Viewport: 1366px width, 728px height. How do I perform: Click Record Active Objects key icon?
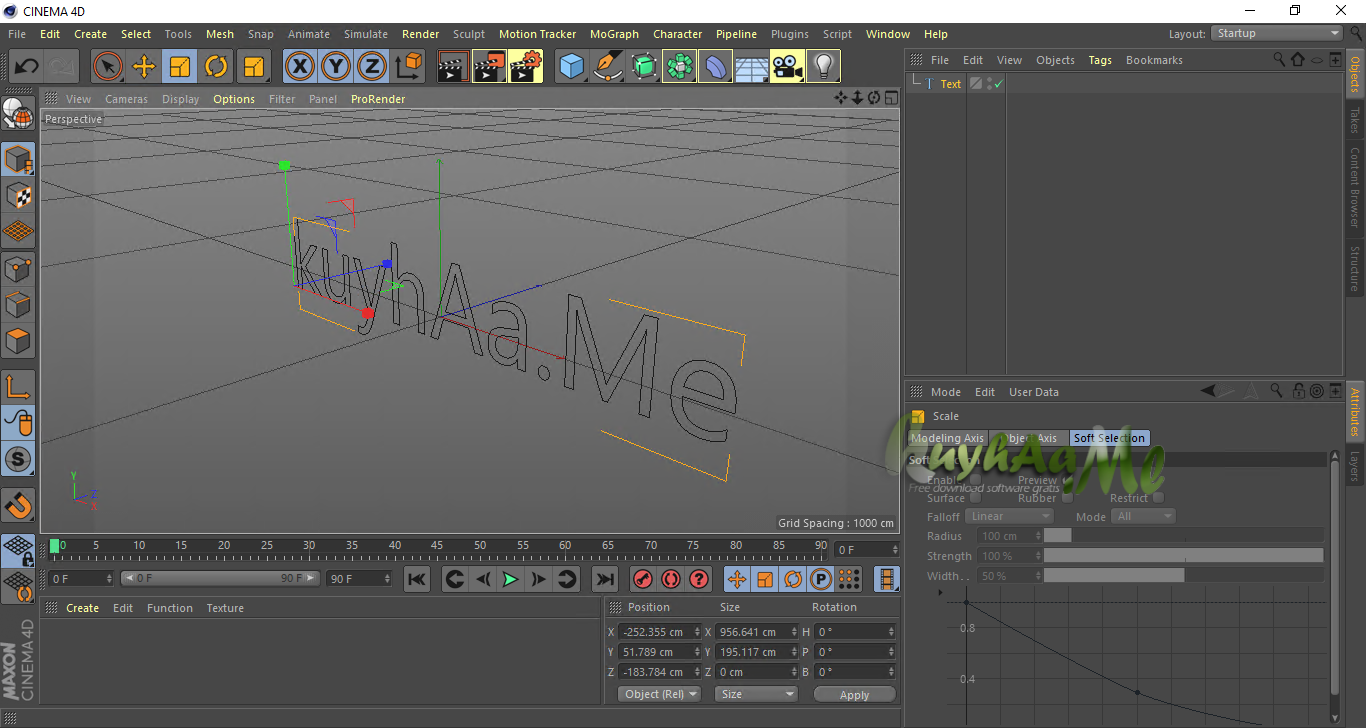643,579
